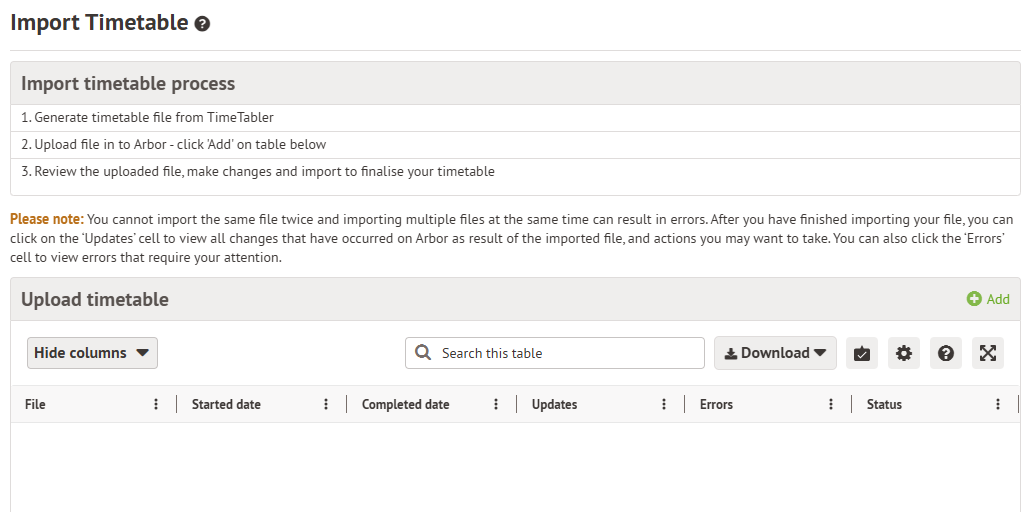
Task: Click the green Add button
Action: 988,299
